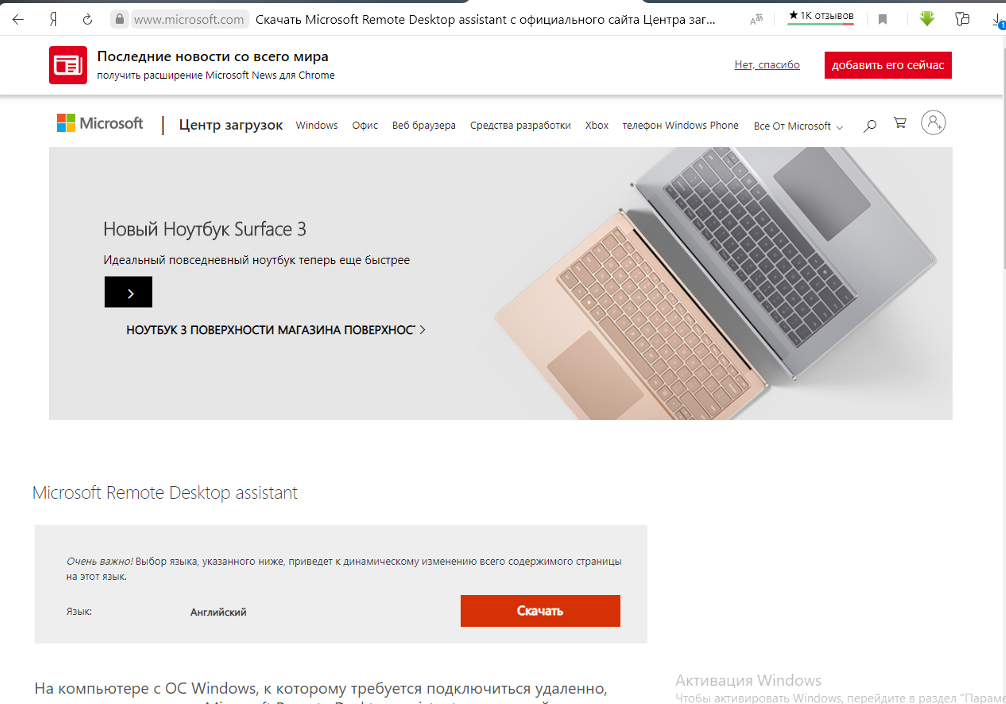Expand the Все От Microsoft dropdown

[798, 126]
